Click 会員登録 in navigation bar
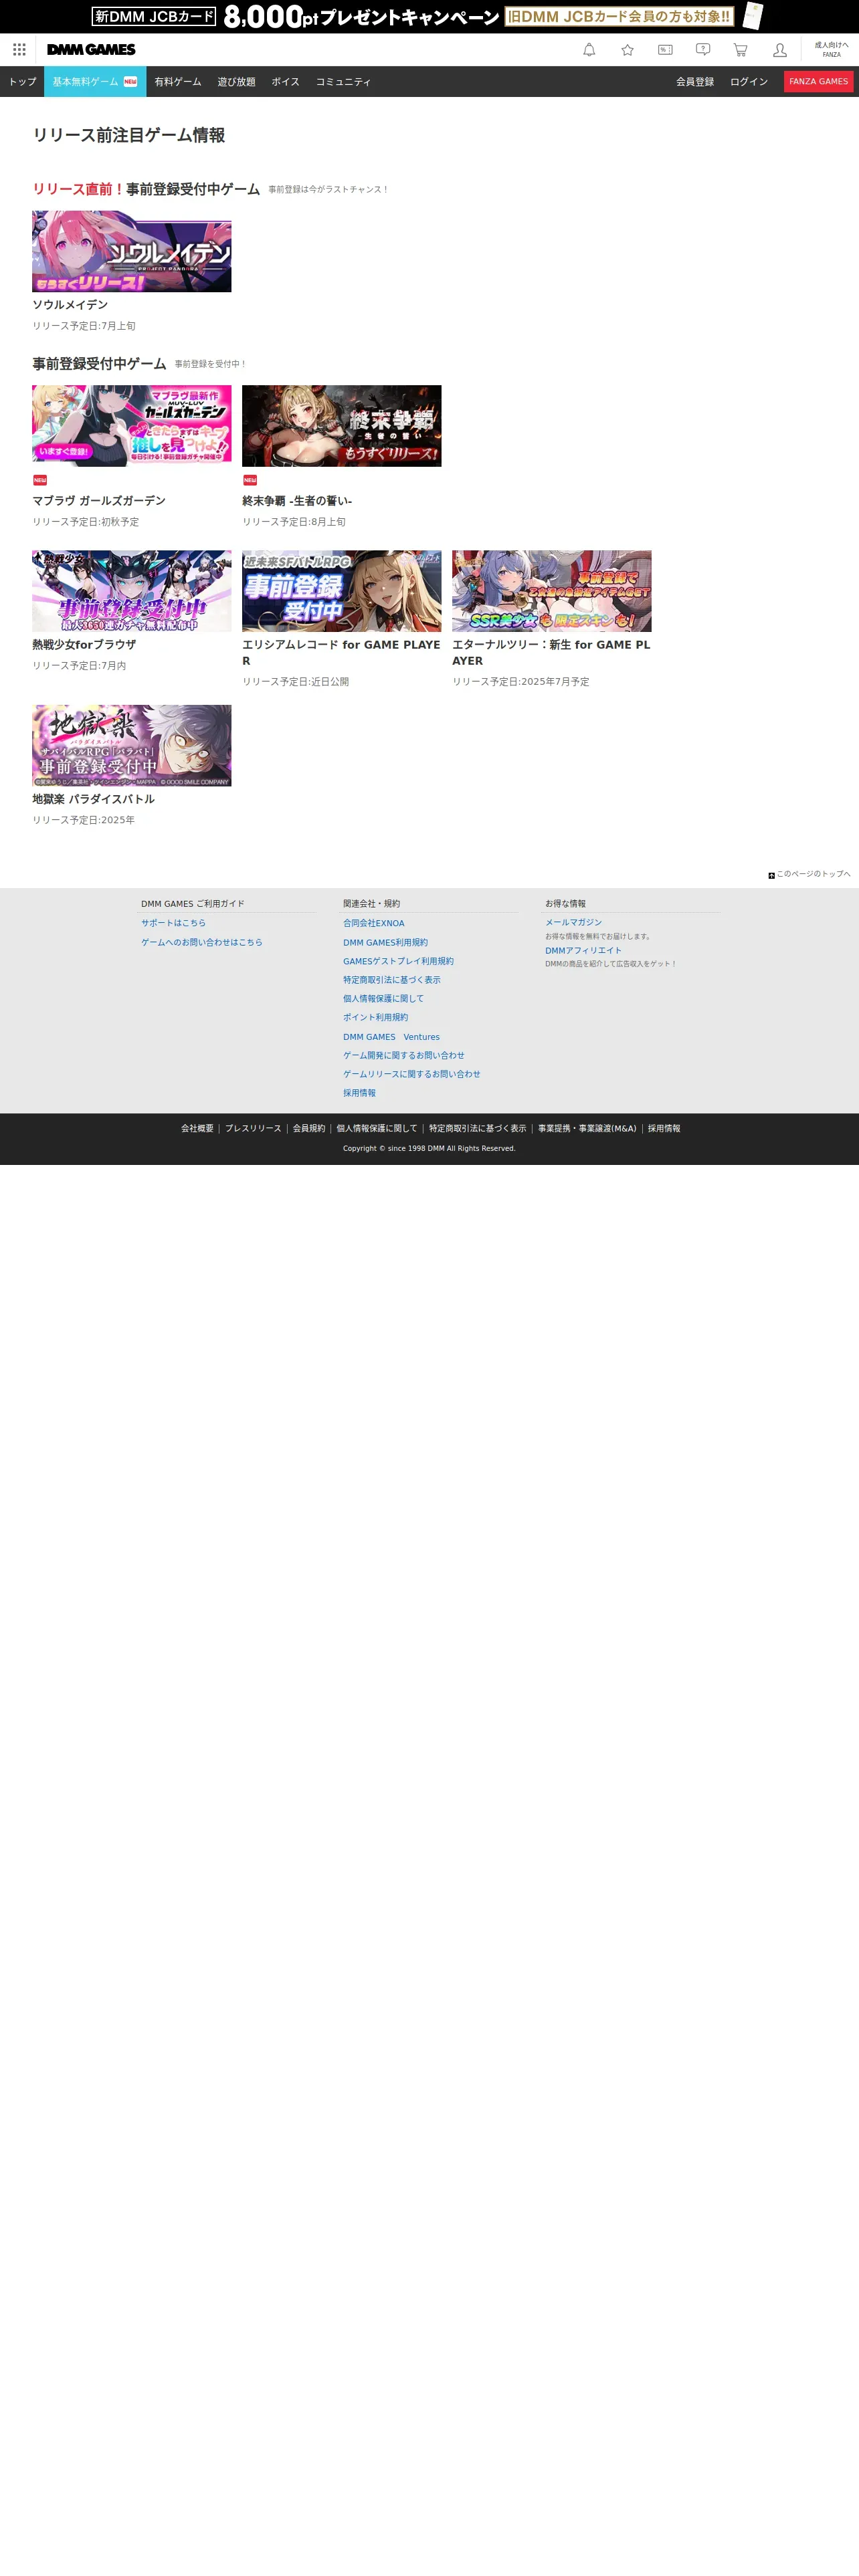Viewport: 859px width, 2576px height. tap(695, 82)
